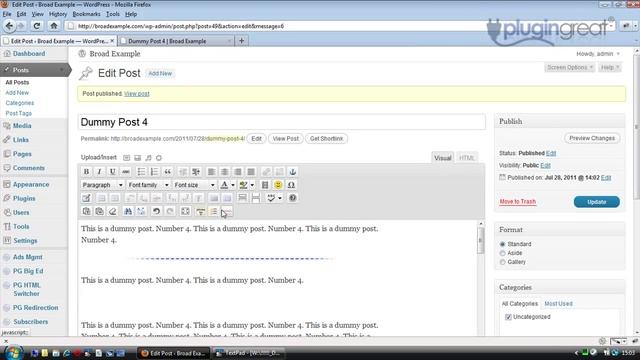This screenshot has height=360, width=640.
Task: Click the insert table icon
Action: (x=86, y=198)
